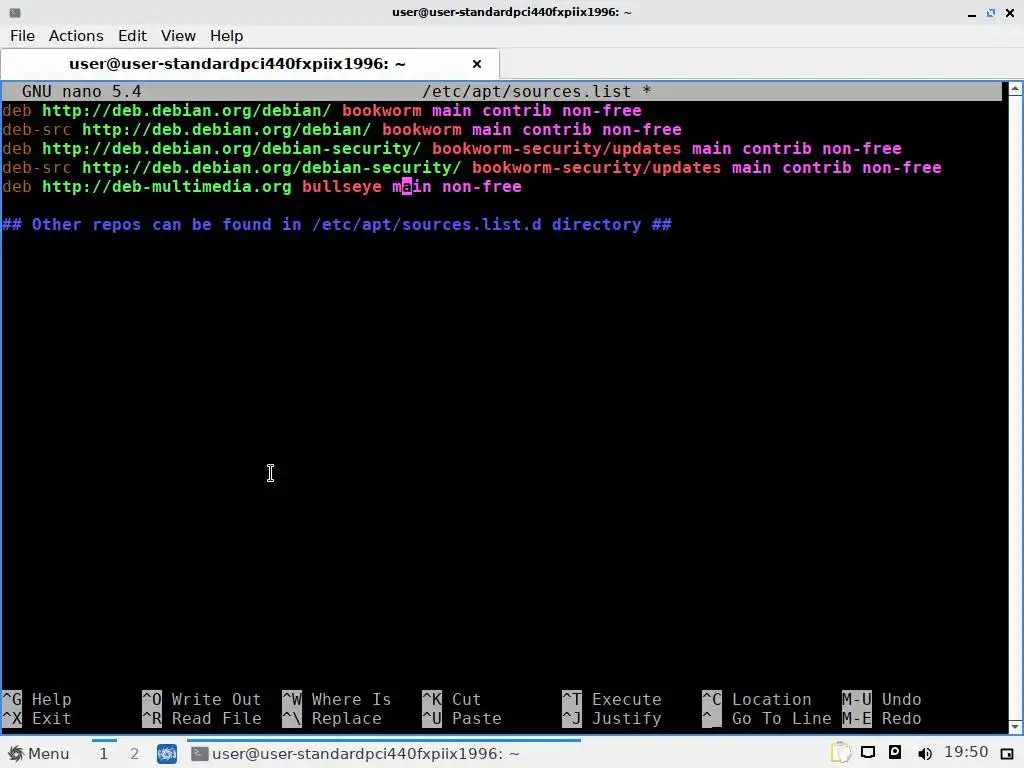Click 'bookworm-security/updates' on the deb-src line
Image resolution: width=1024 pixels, height=768 pixels.
[596, 168]
